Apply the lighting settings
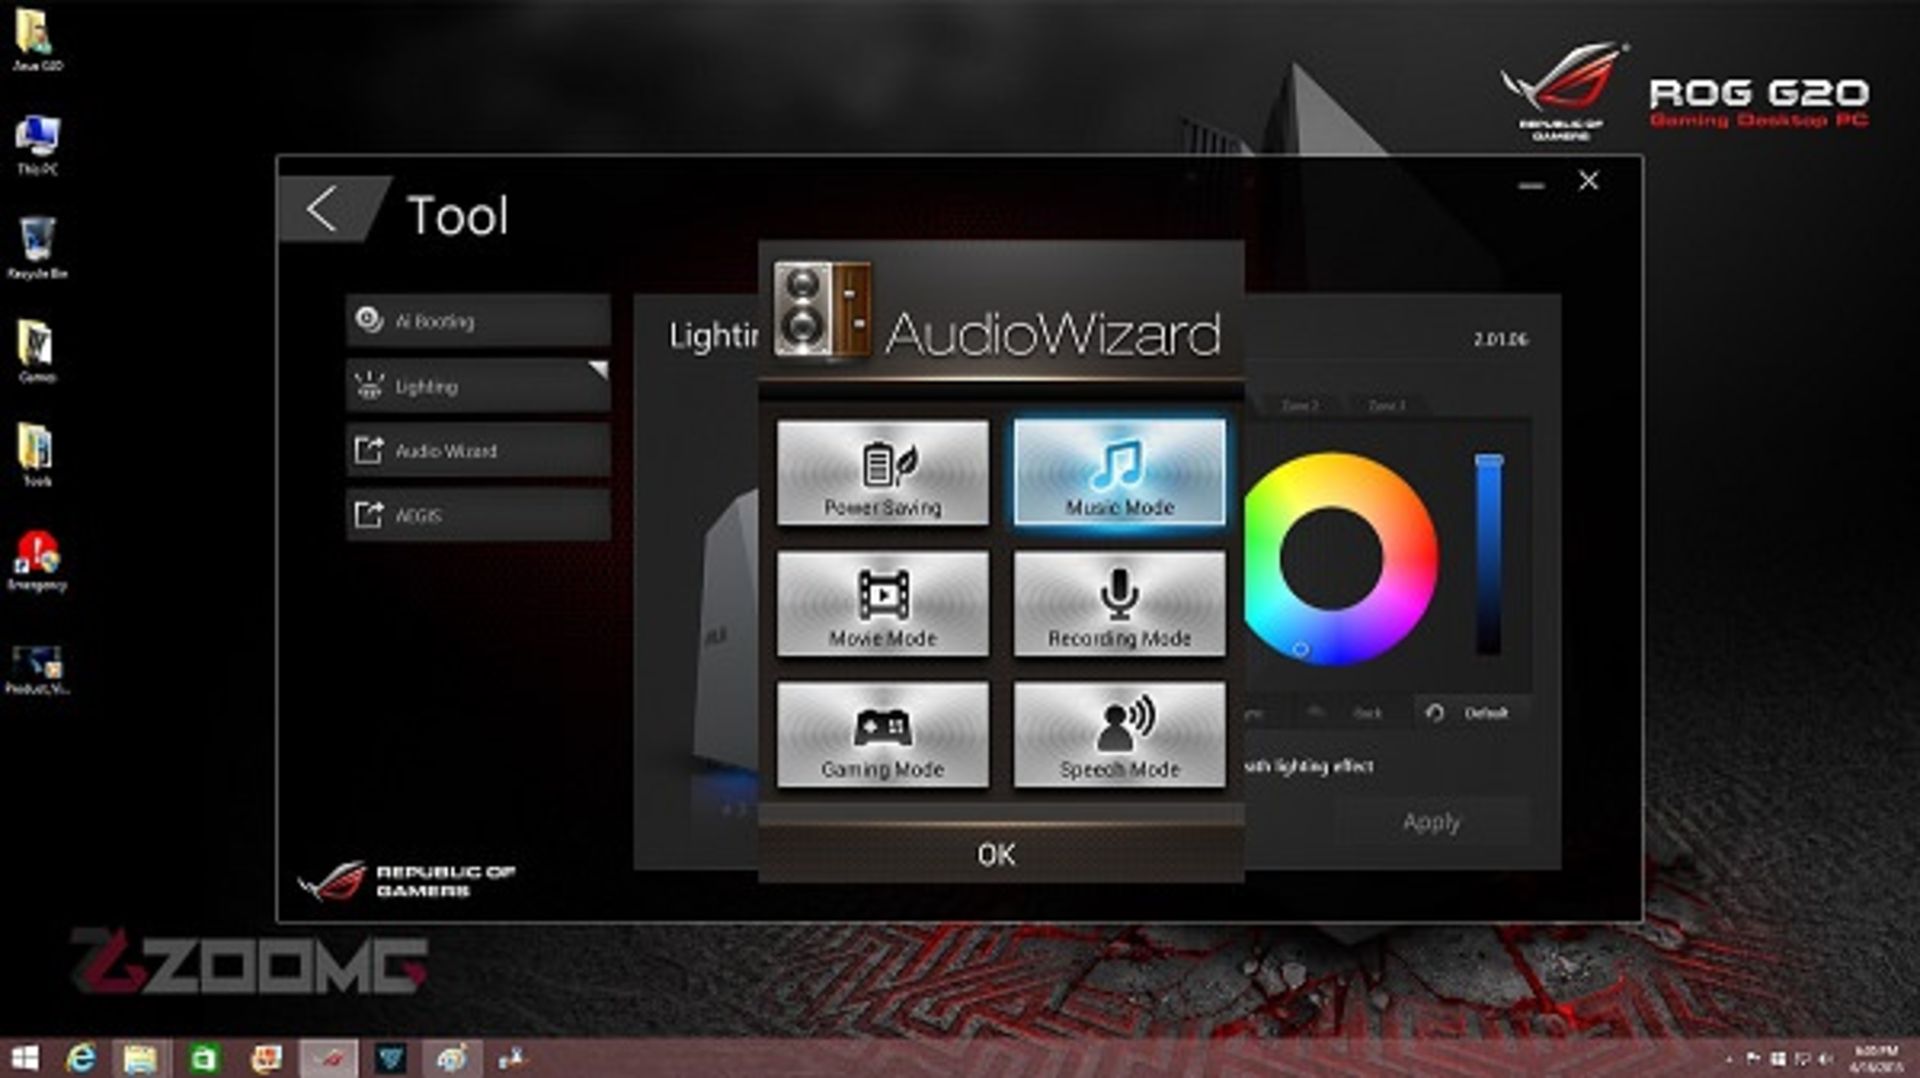Viewport: 1920px width, 1078px height. click(x=1431, y=822)
